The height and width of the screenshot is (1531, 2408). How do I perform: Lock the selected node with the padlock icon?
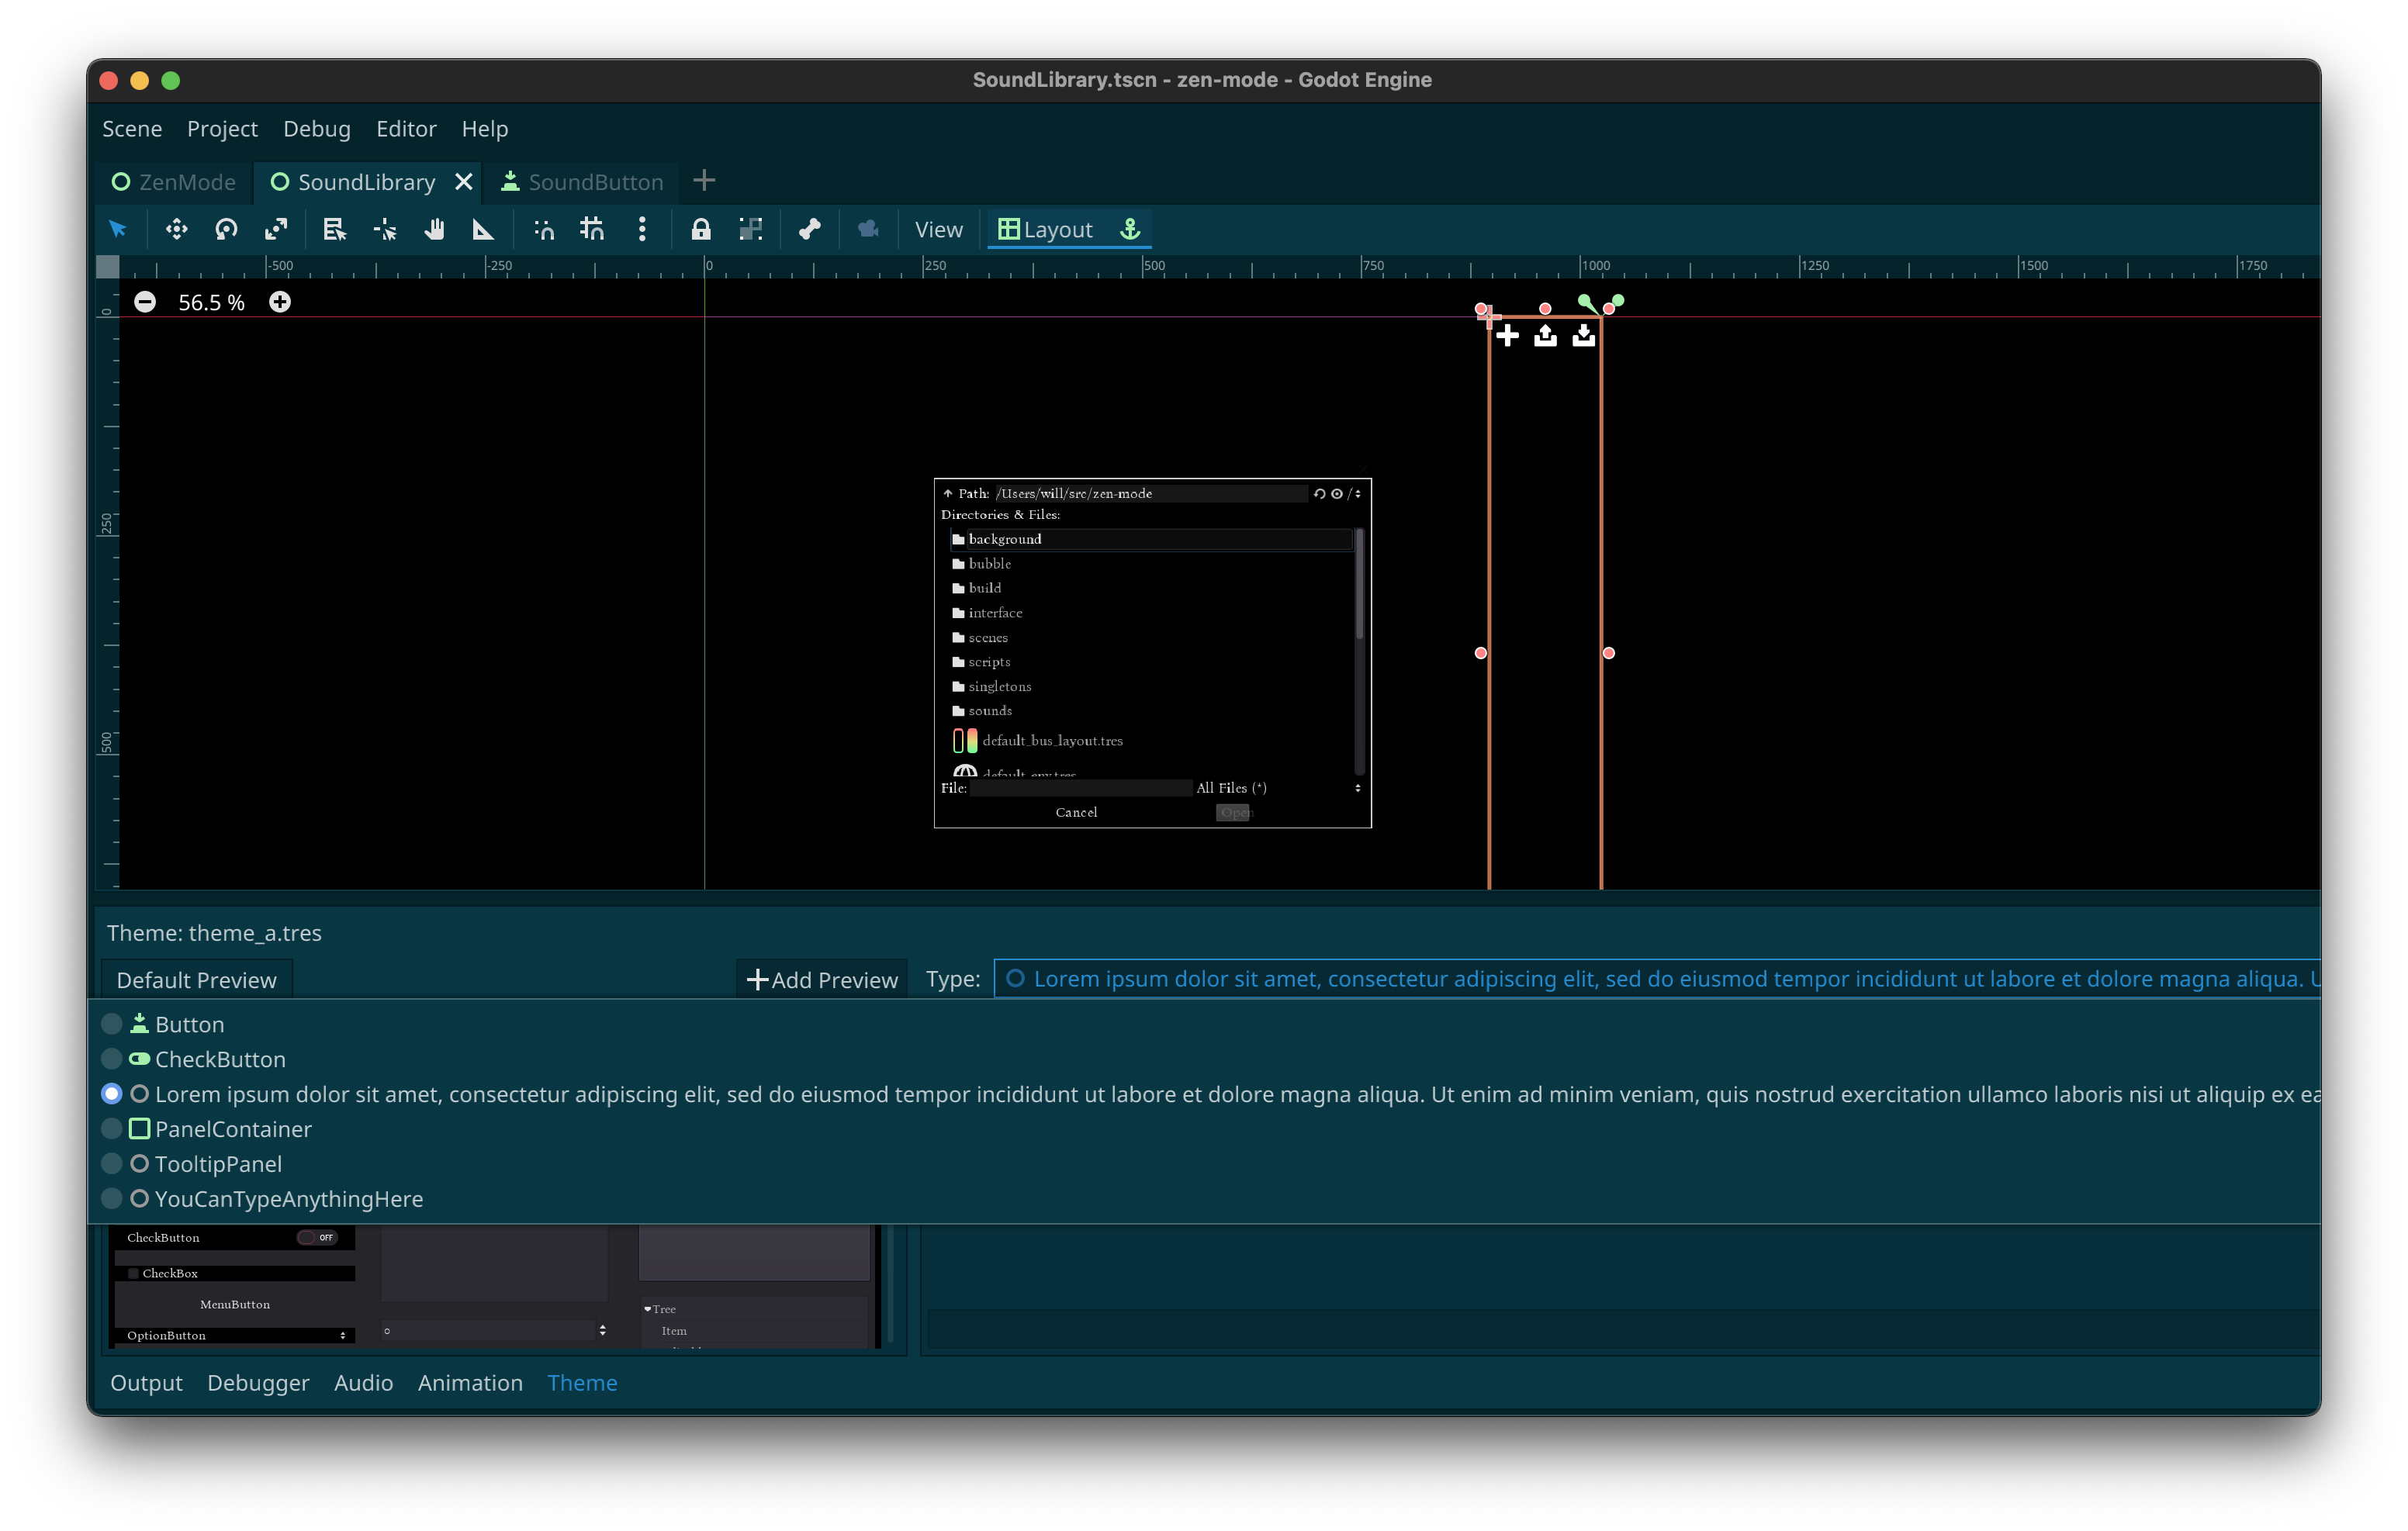pos(701,229)
